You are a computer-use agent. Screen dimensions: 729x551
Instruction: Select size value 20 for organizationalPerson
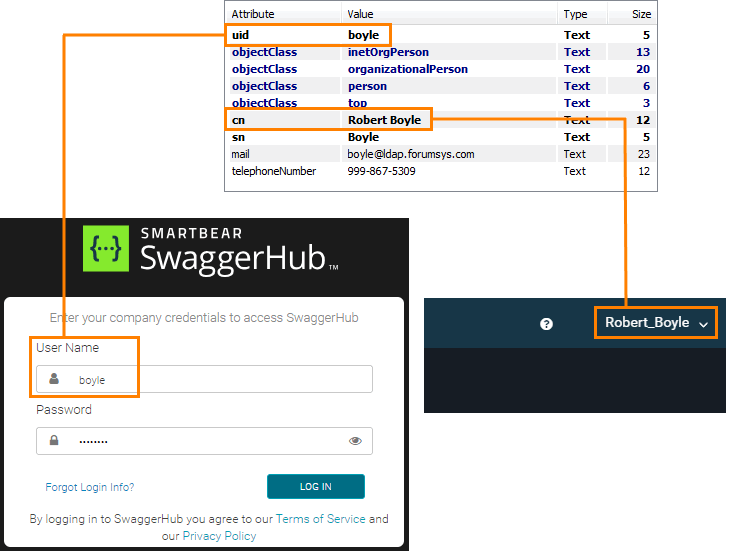point(643,69)
